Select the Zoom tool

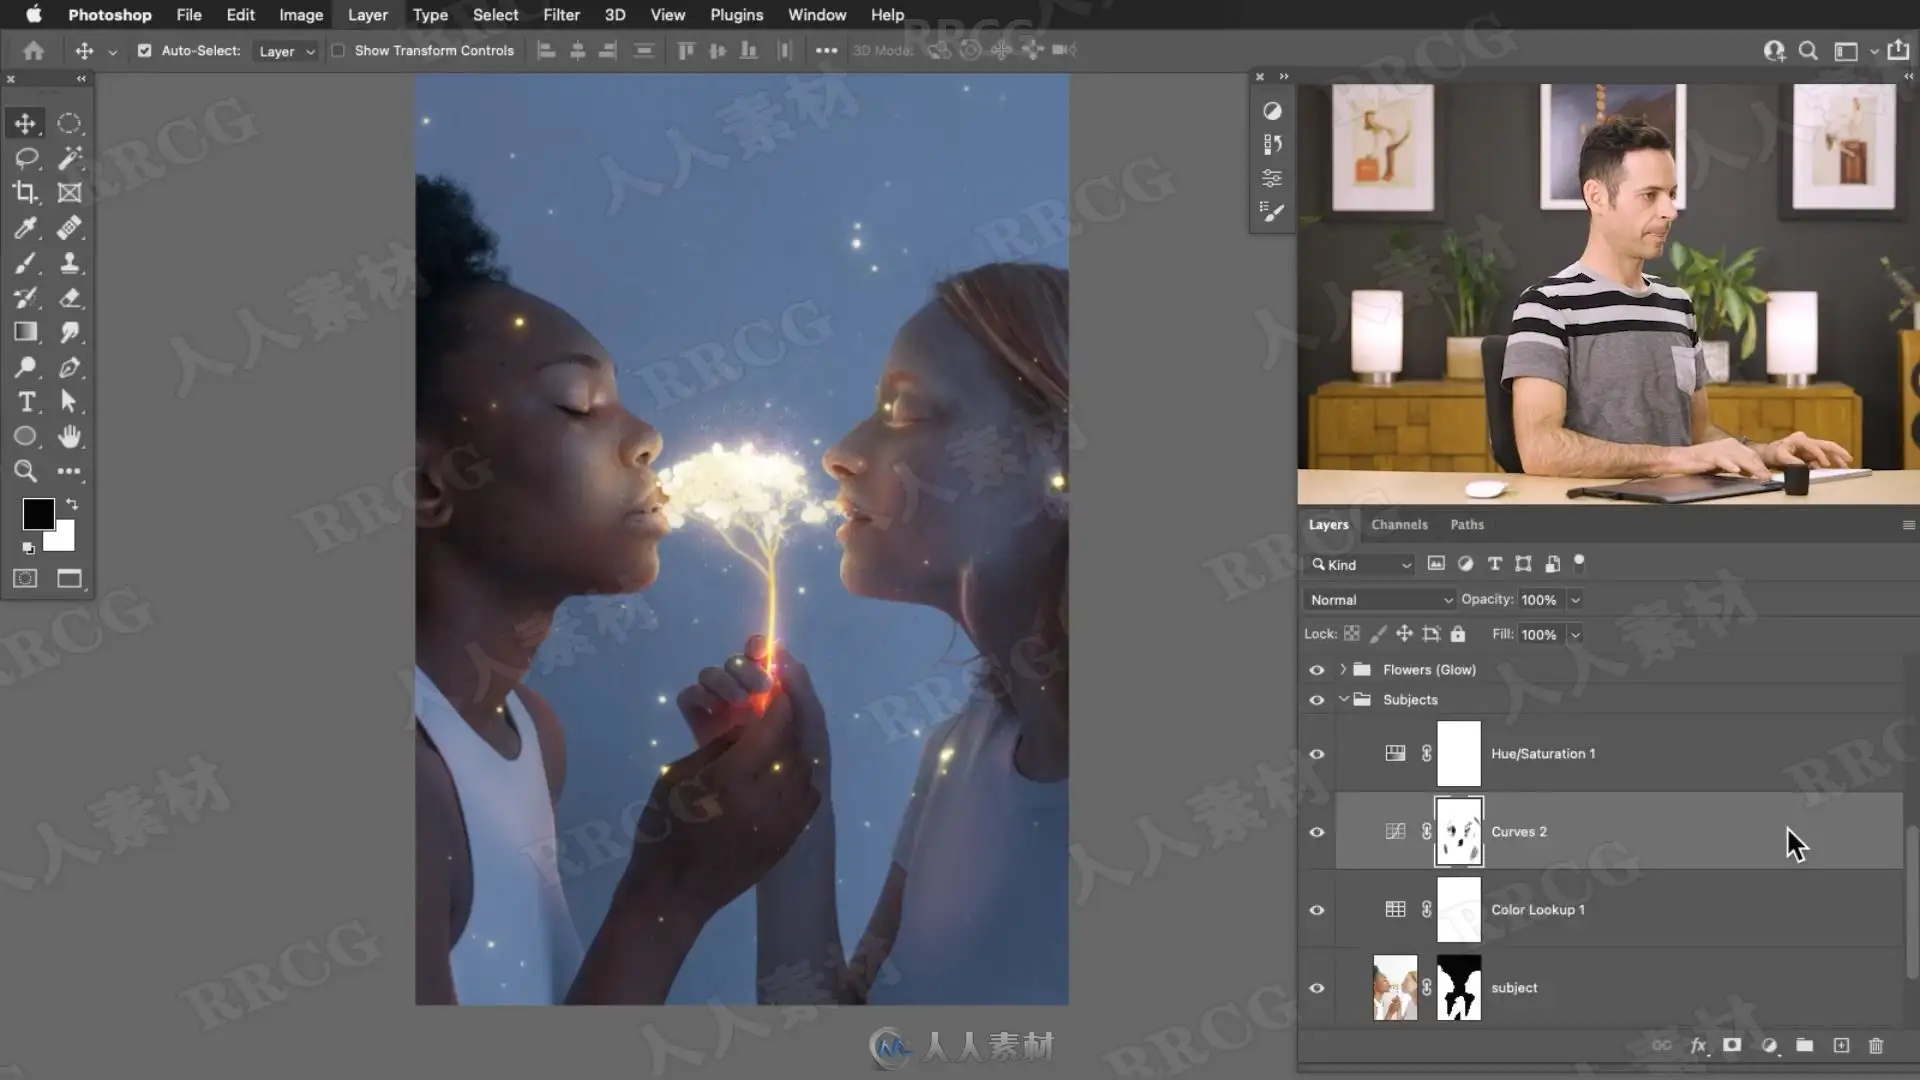pyautogui.click(x=26, y=471)
